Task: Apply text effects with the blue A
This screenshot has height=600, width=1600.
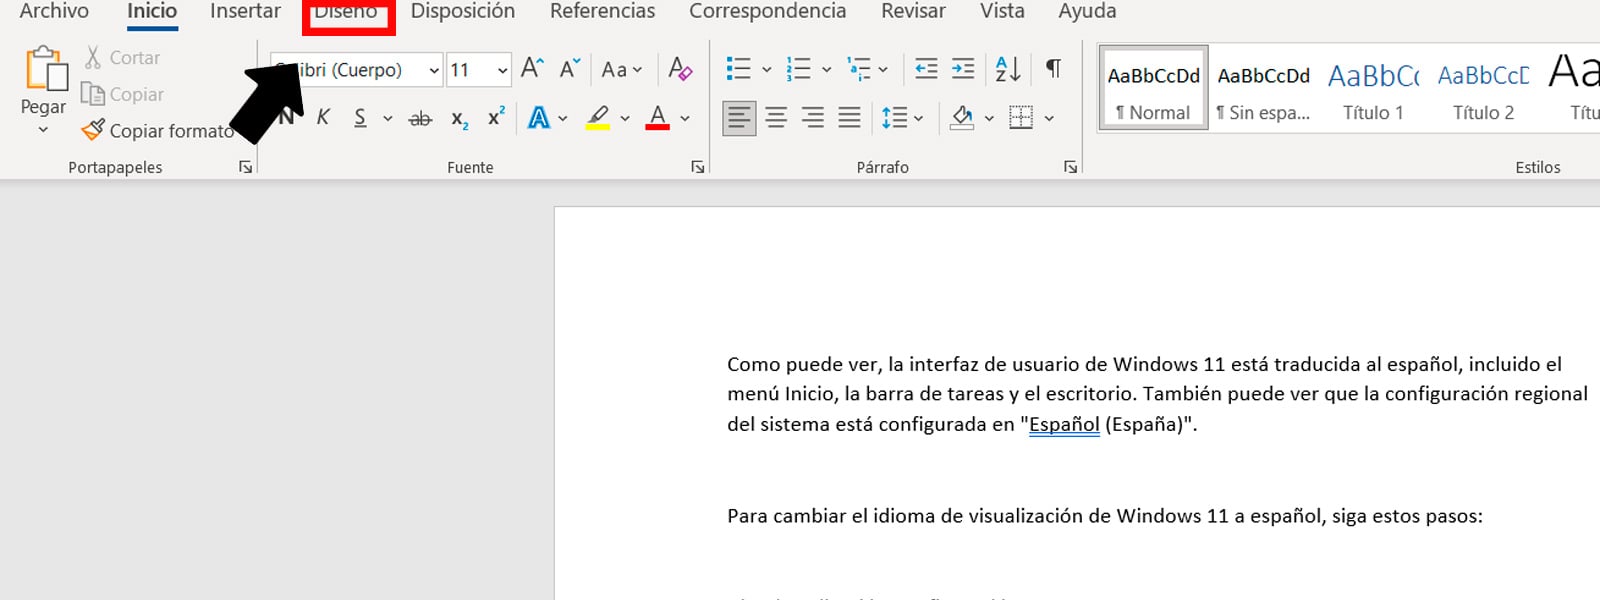Action: click(539, 118)
